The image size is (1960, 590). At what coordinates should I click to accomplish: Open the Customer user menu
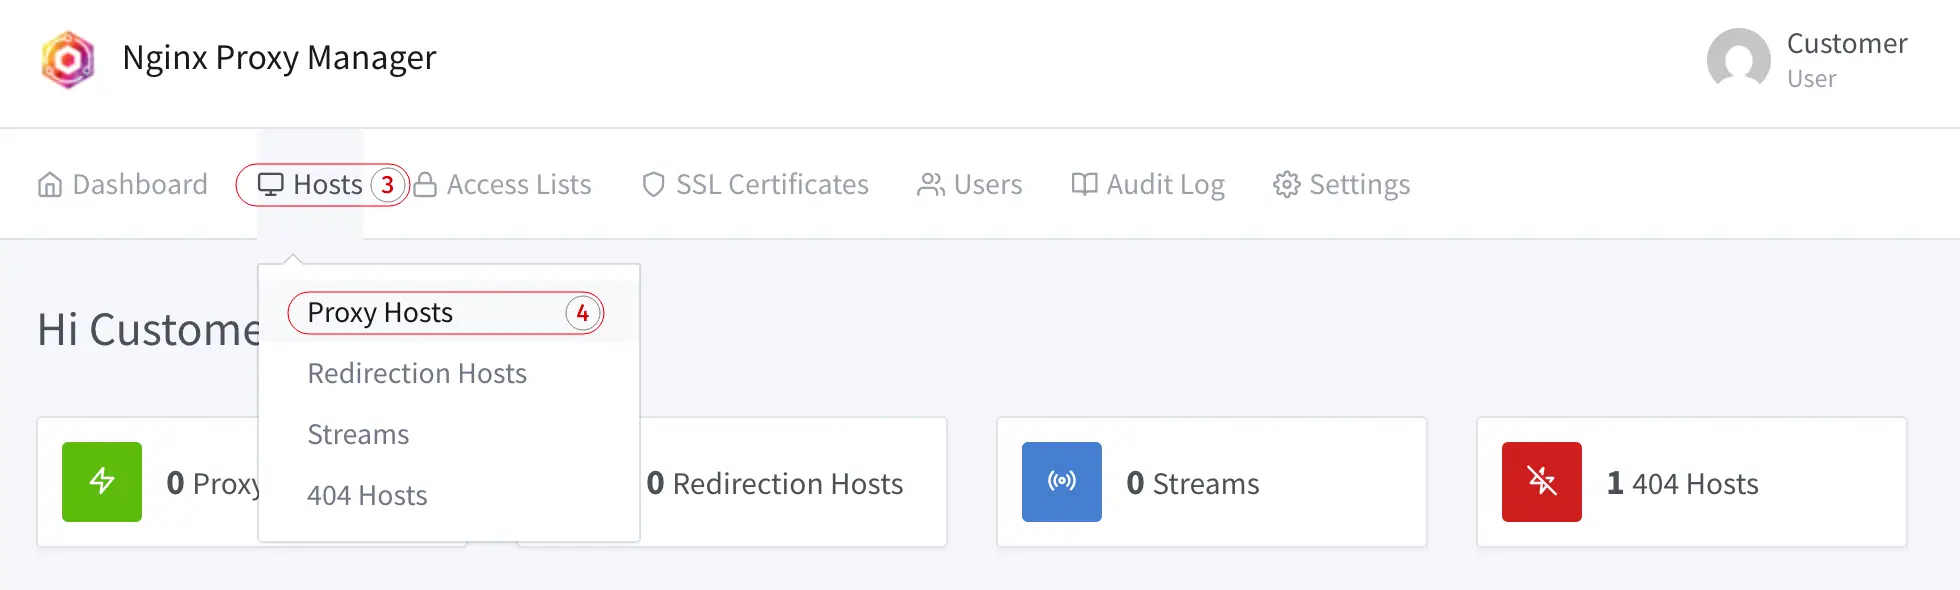(1807, 60)
